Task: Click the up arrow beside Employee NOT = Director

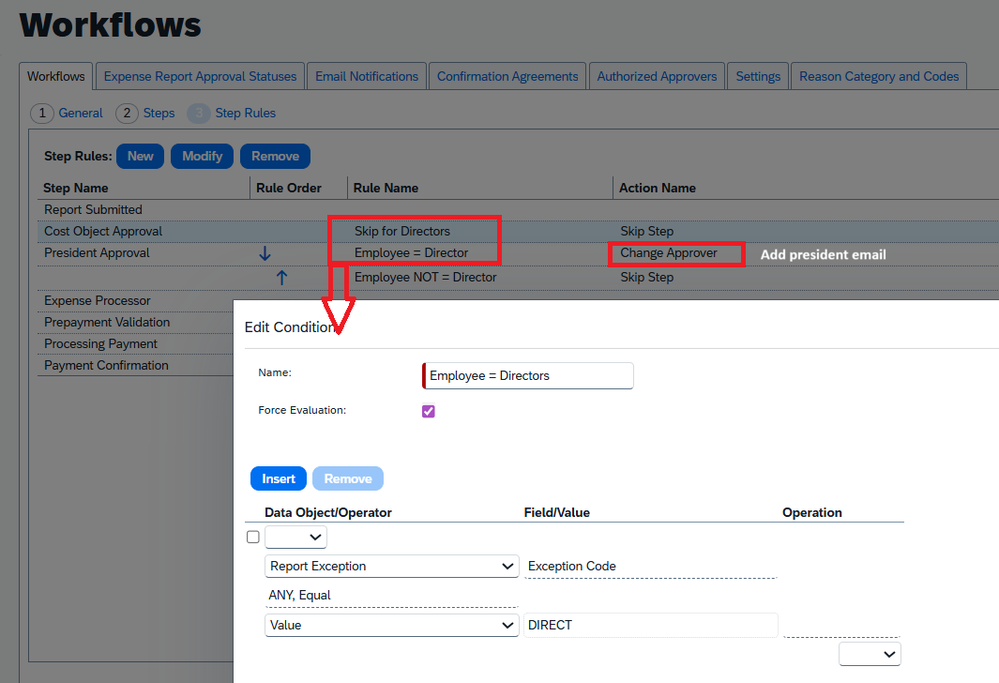Action: pyautogui.click(x=282, y=277)
